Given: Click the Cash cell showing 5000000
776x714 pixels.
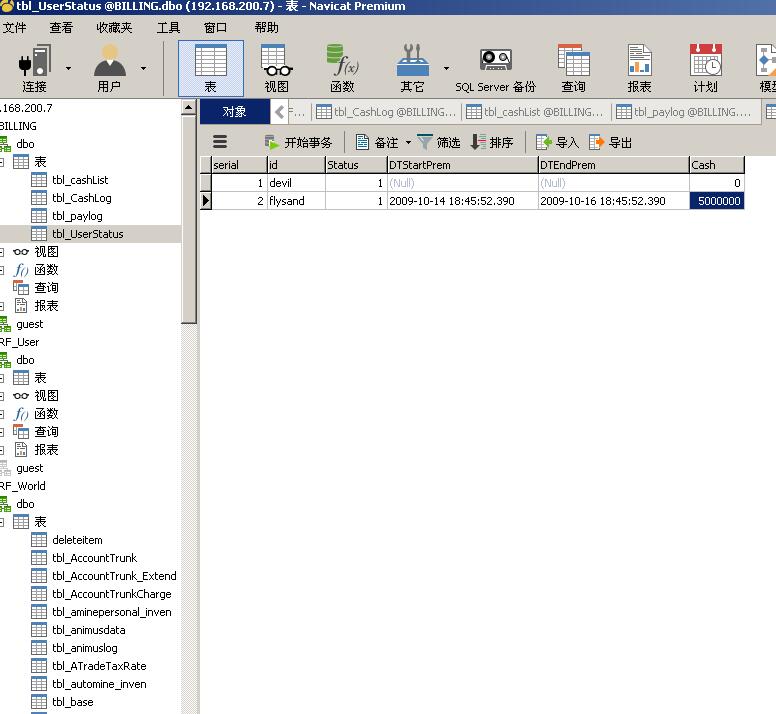Looking at the screenshot, I should tap(716, 201).
